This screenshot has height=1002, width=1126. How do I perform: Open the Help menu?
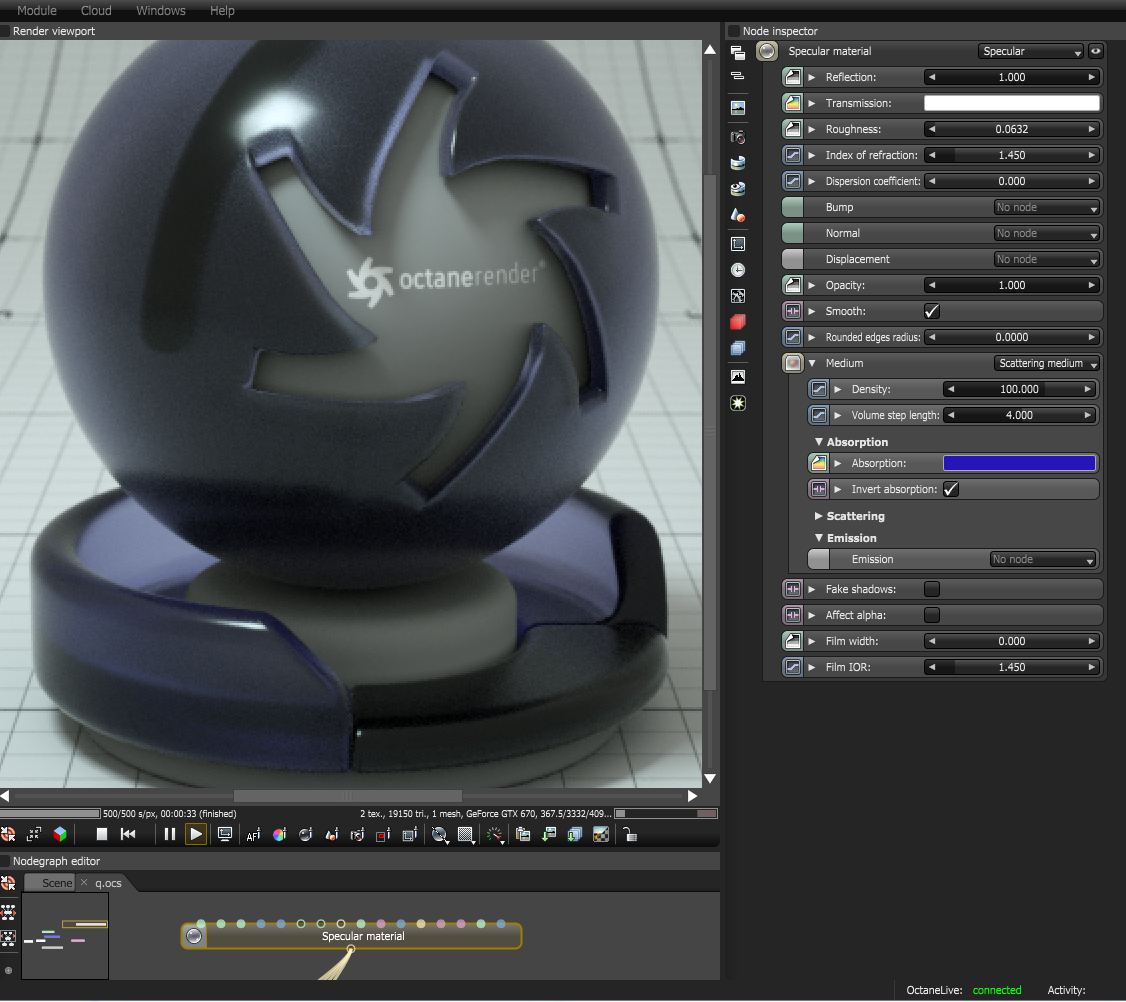click(222, 11)
